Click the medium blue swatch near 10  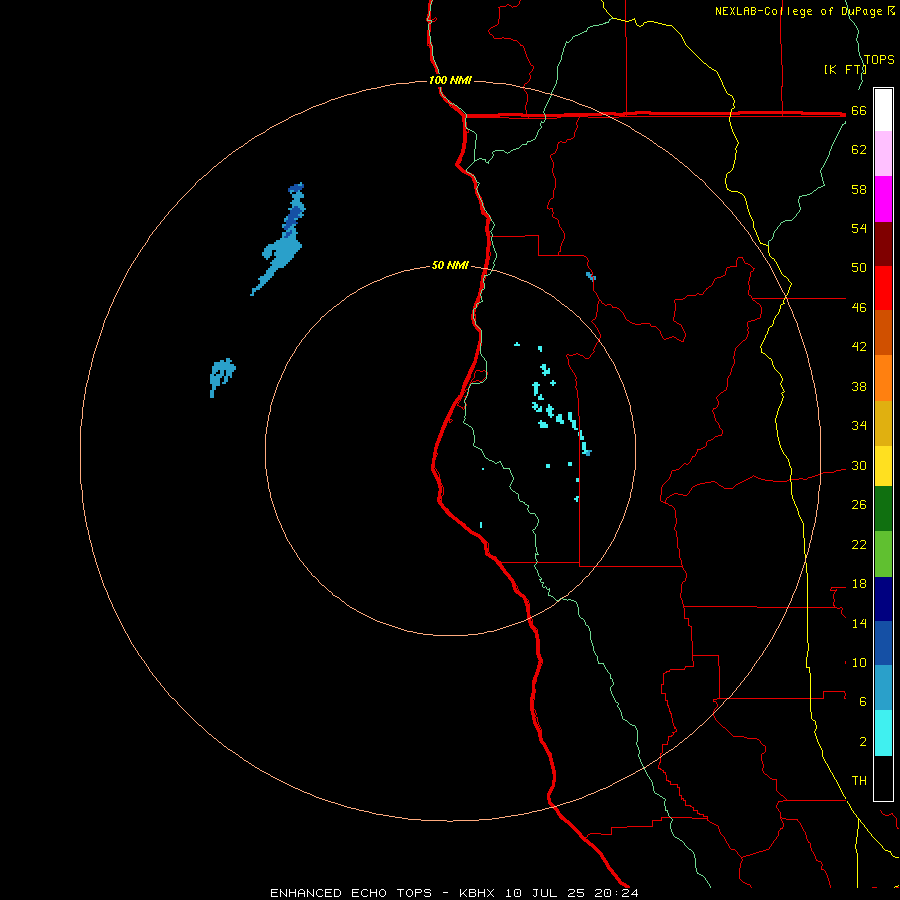[x=883, y=643]
